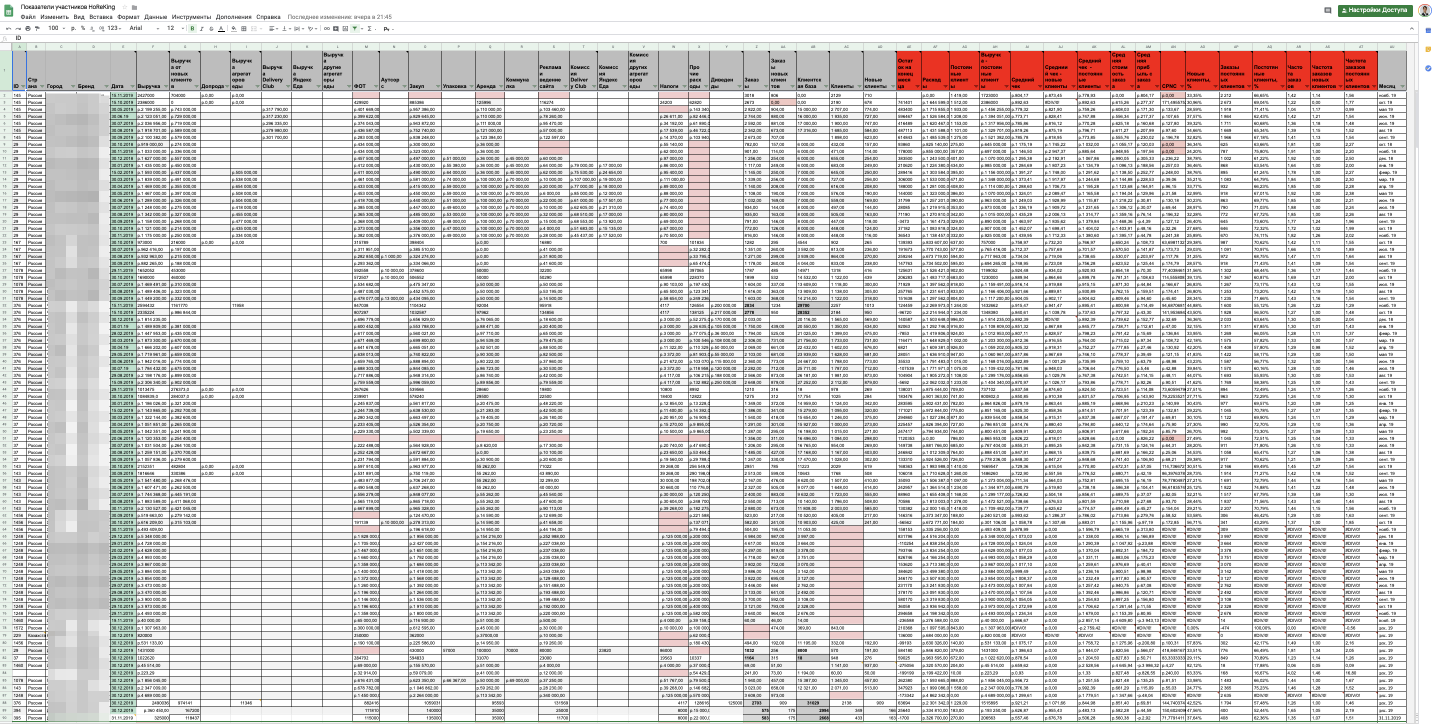The image size is (1437, 724).
Task: Click the merge cells icon
Action: click(x=254, y=28)
